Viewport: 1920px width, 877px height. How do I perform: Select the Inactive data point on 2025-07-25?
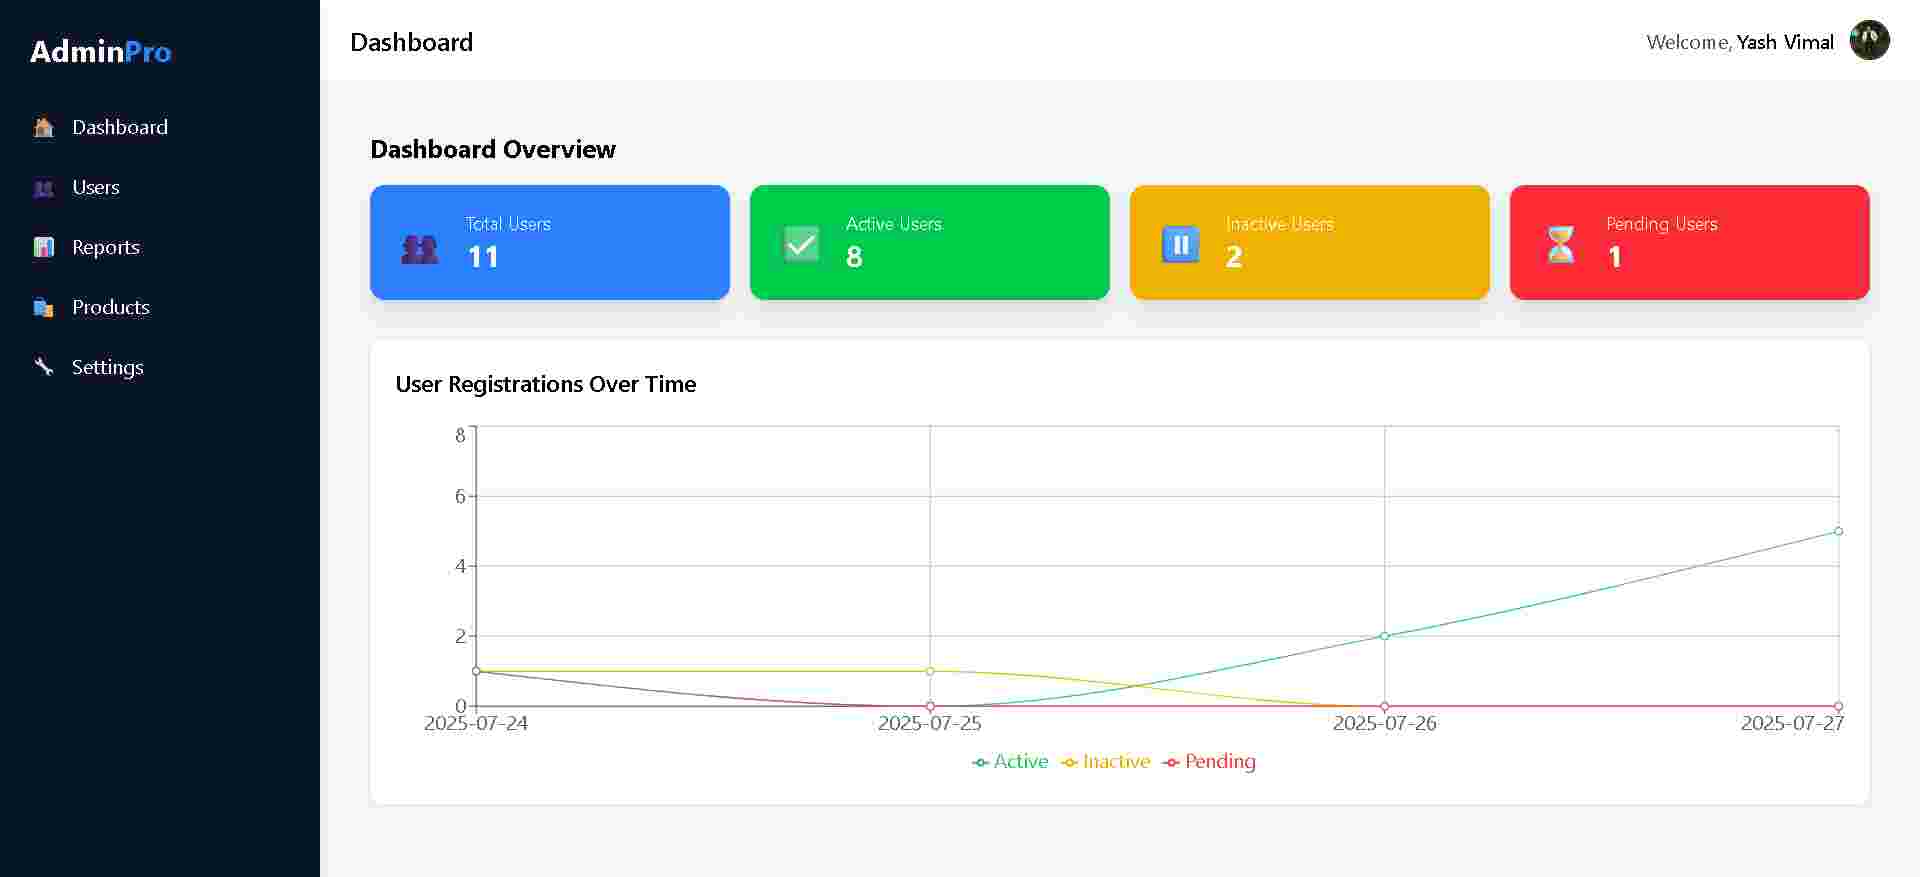tap(930, 671)
